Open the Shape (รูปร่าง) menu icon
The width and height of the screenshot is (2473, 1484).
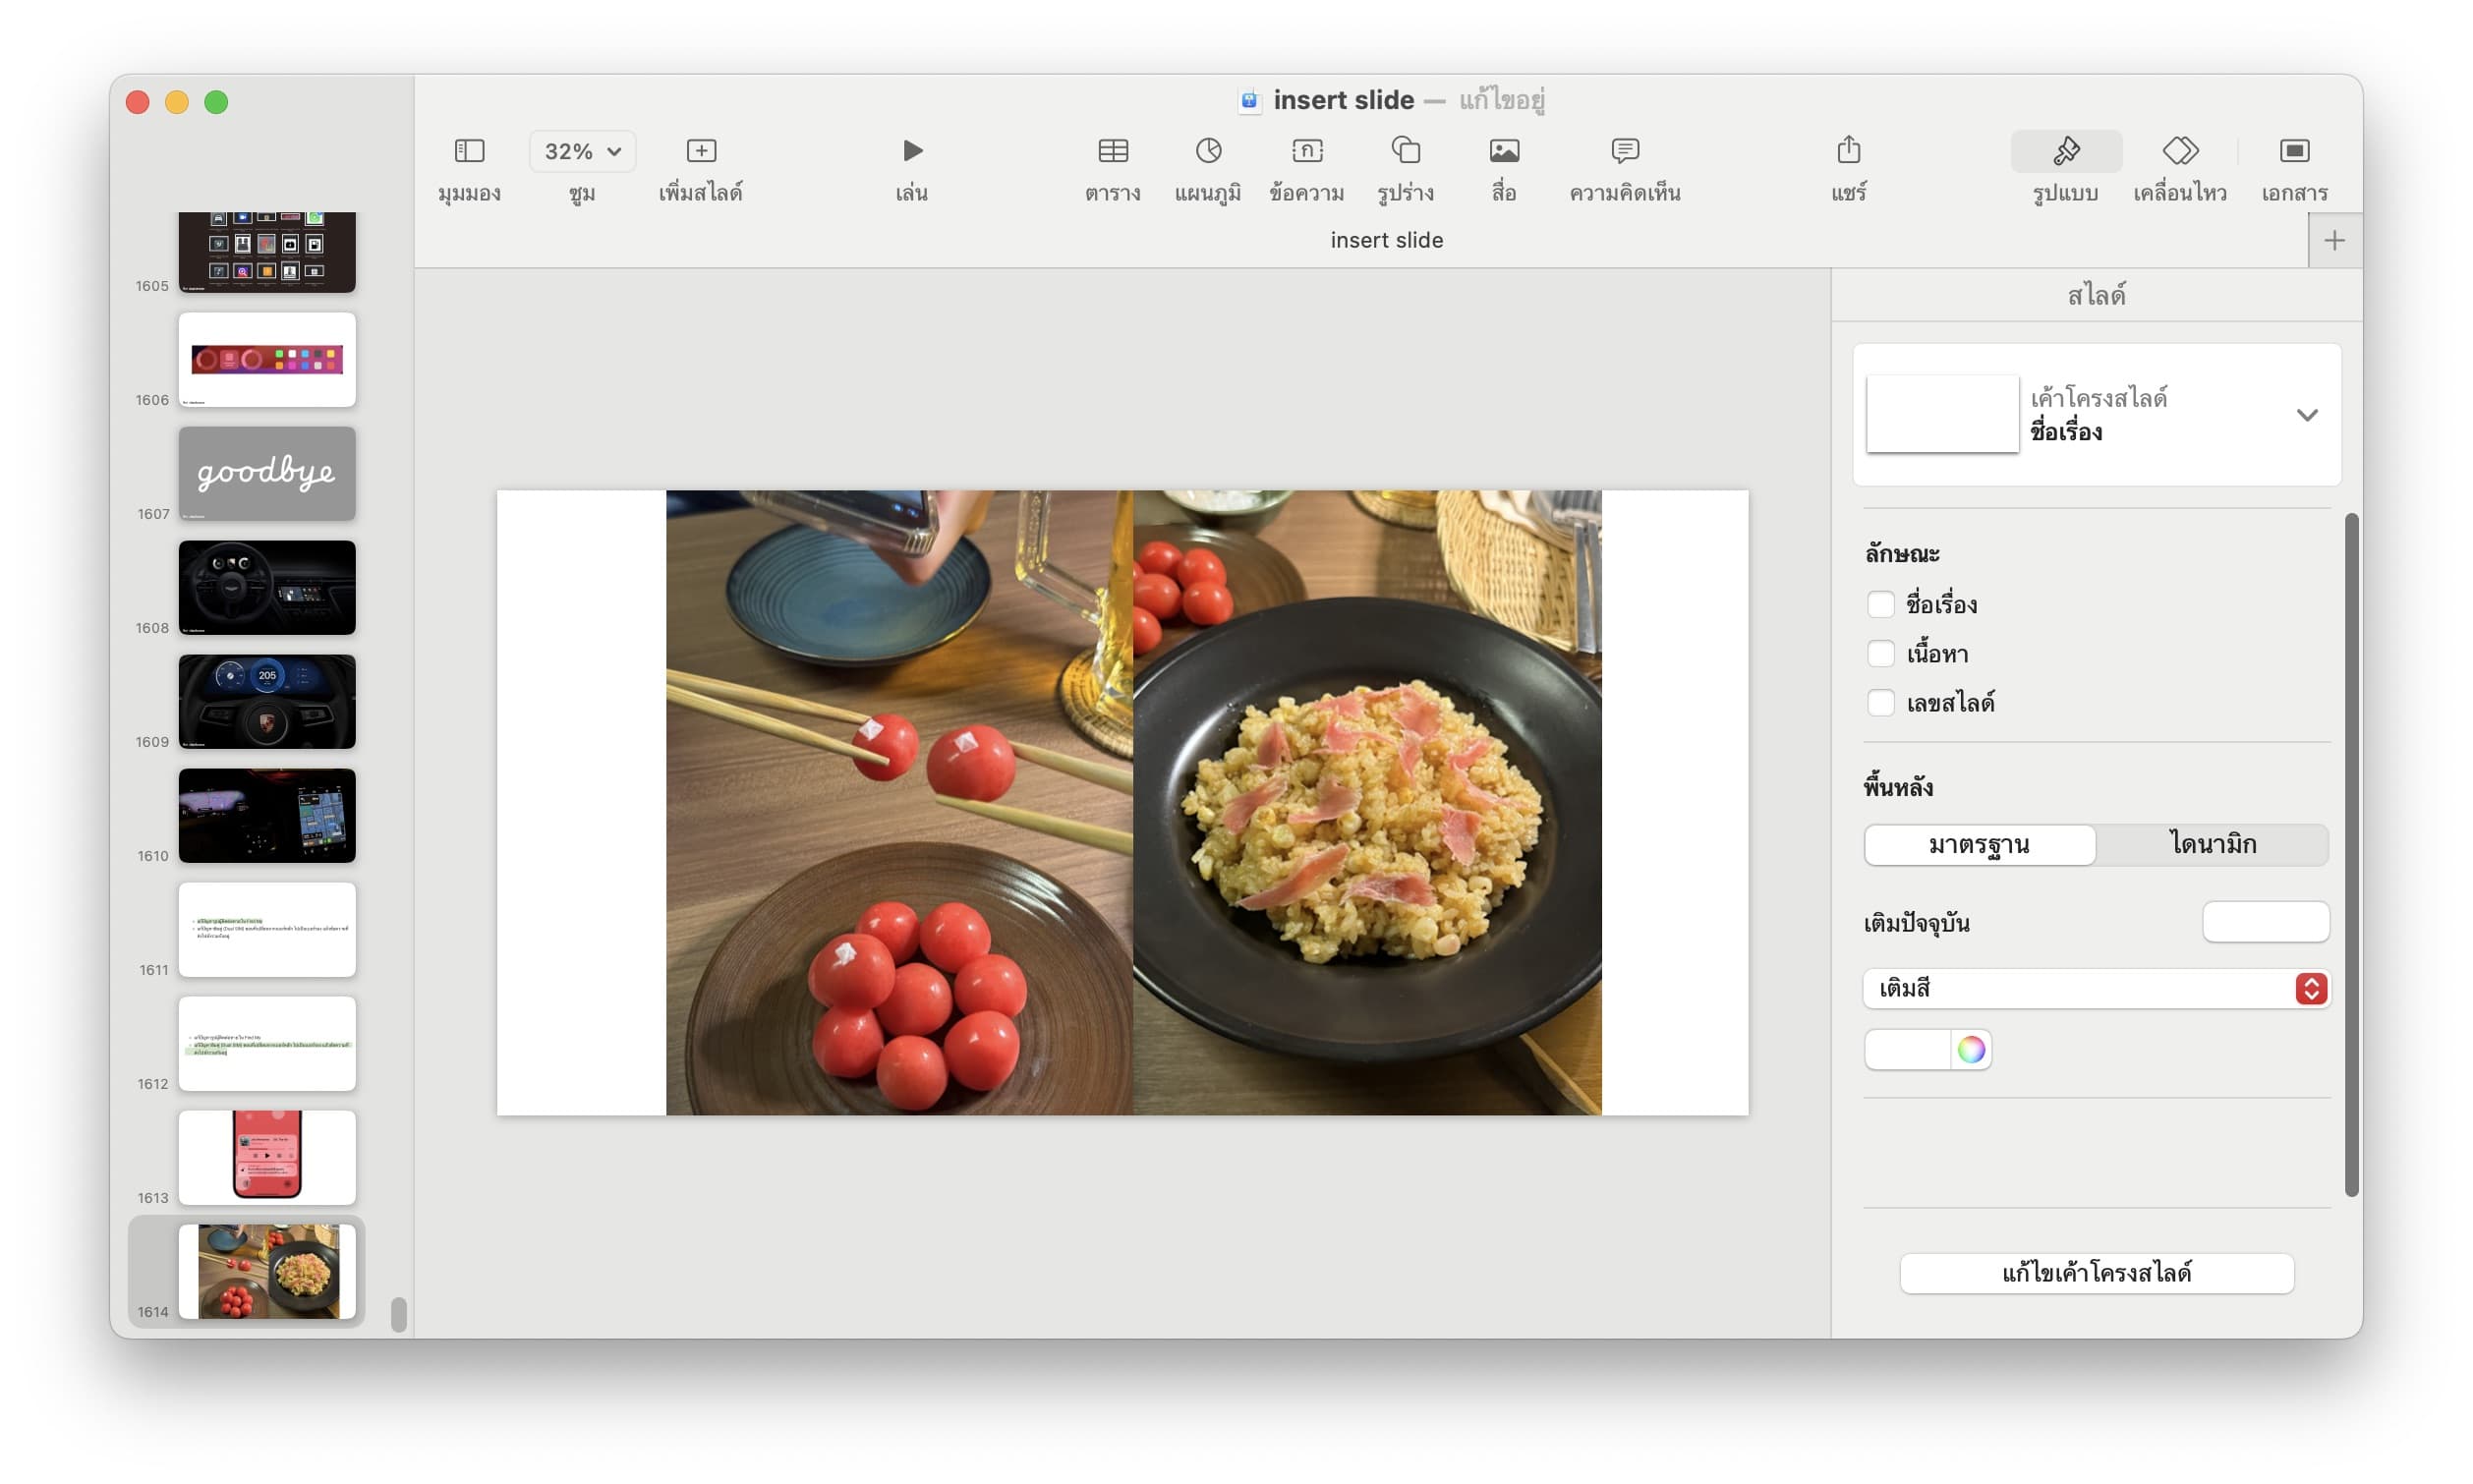pos(1405,151)
